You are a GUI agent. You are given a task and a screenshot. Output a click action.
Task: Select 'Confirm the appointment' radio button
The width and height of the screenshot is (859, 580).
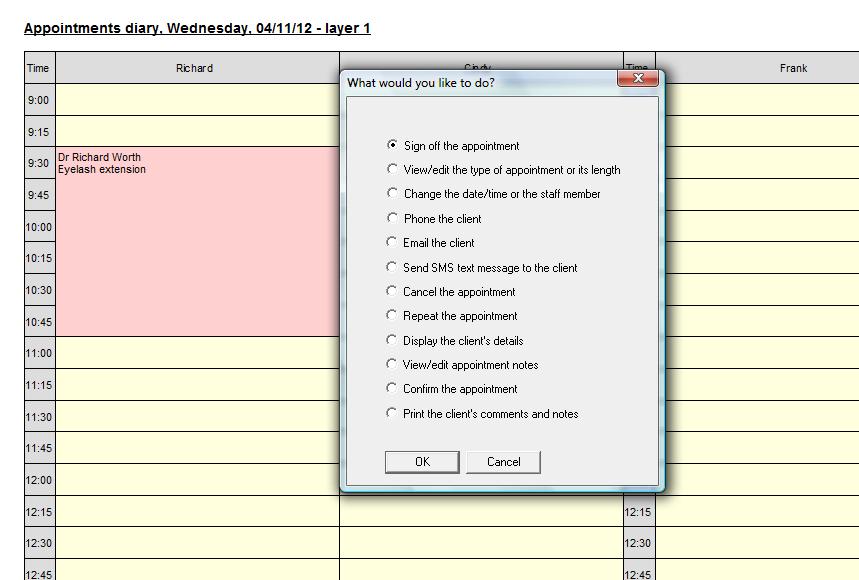pyautogui.click(x=392, y=388)
